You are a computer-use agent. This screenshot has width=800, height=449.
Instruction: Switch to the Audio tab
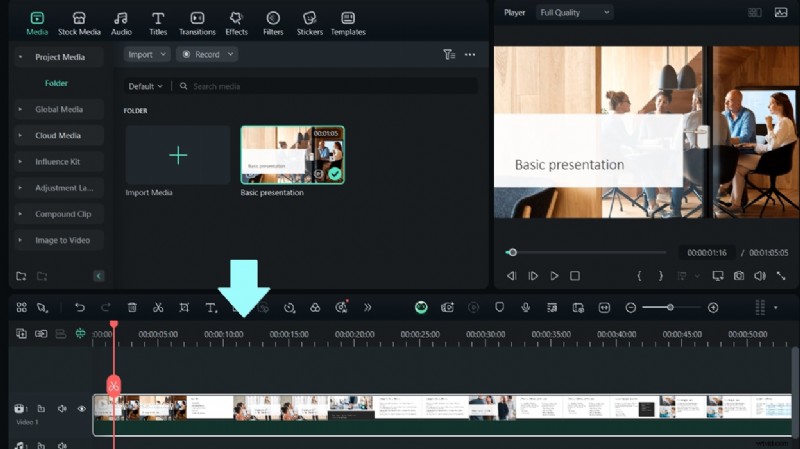click(121, 24)
